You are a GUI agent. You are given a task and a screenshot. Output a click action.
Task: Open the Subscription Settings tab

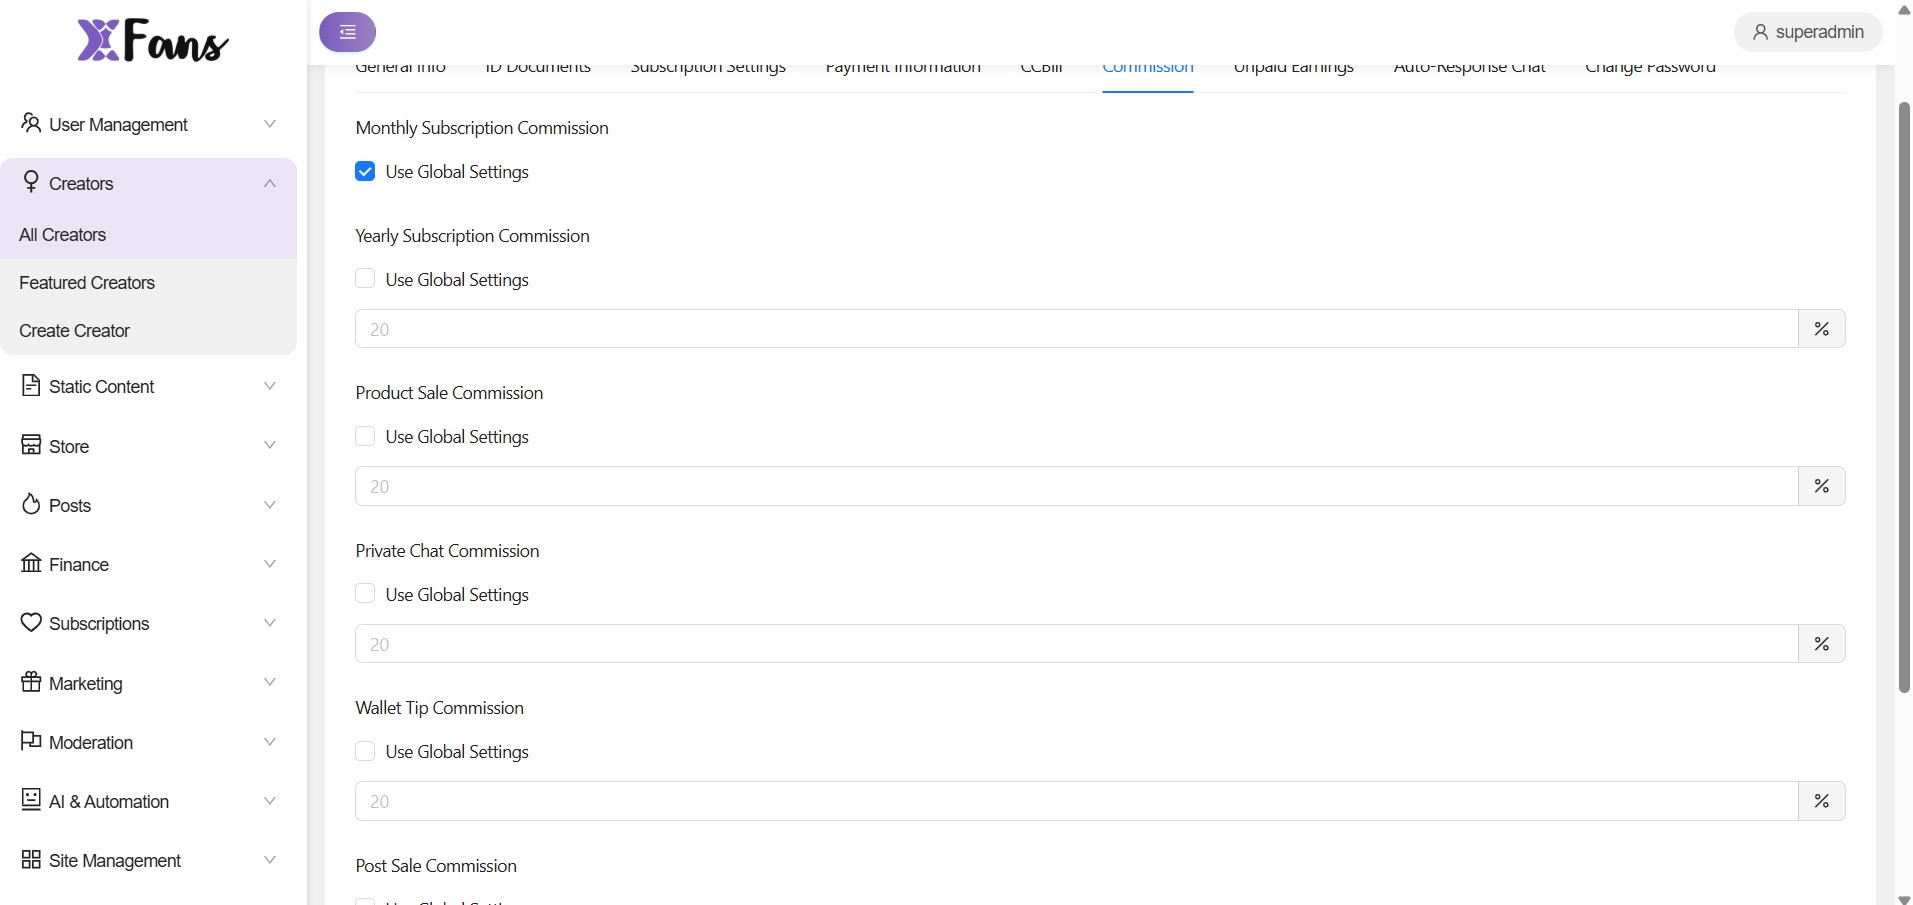pos(707,69)
